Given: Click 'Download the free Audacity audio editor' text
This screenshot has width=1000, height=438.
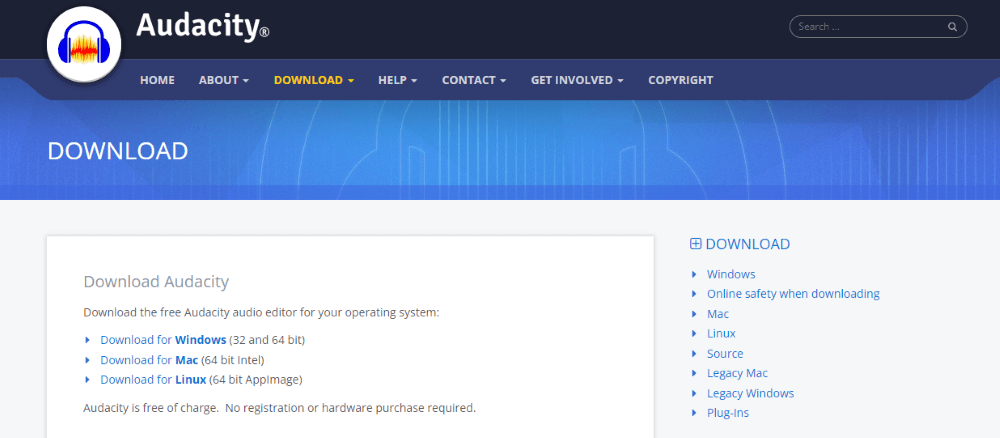Looking at the screenshot, I should coord(261,313).
